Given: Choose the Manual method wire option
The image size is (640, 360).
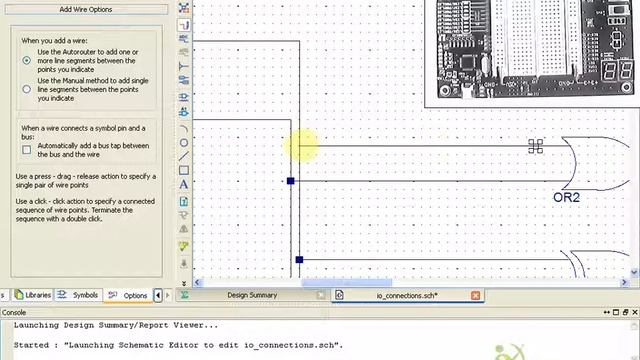Looking at the screenshot, I should click(x=27, y=89).
